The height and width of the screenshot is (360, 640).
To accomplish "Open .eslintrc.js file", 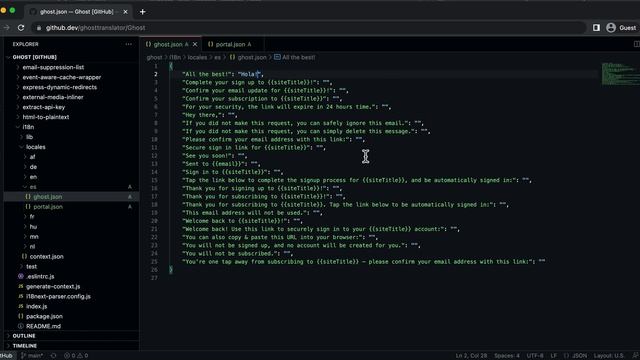I will click(x=40, y=277).
